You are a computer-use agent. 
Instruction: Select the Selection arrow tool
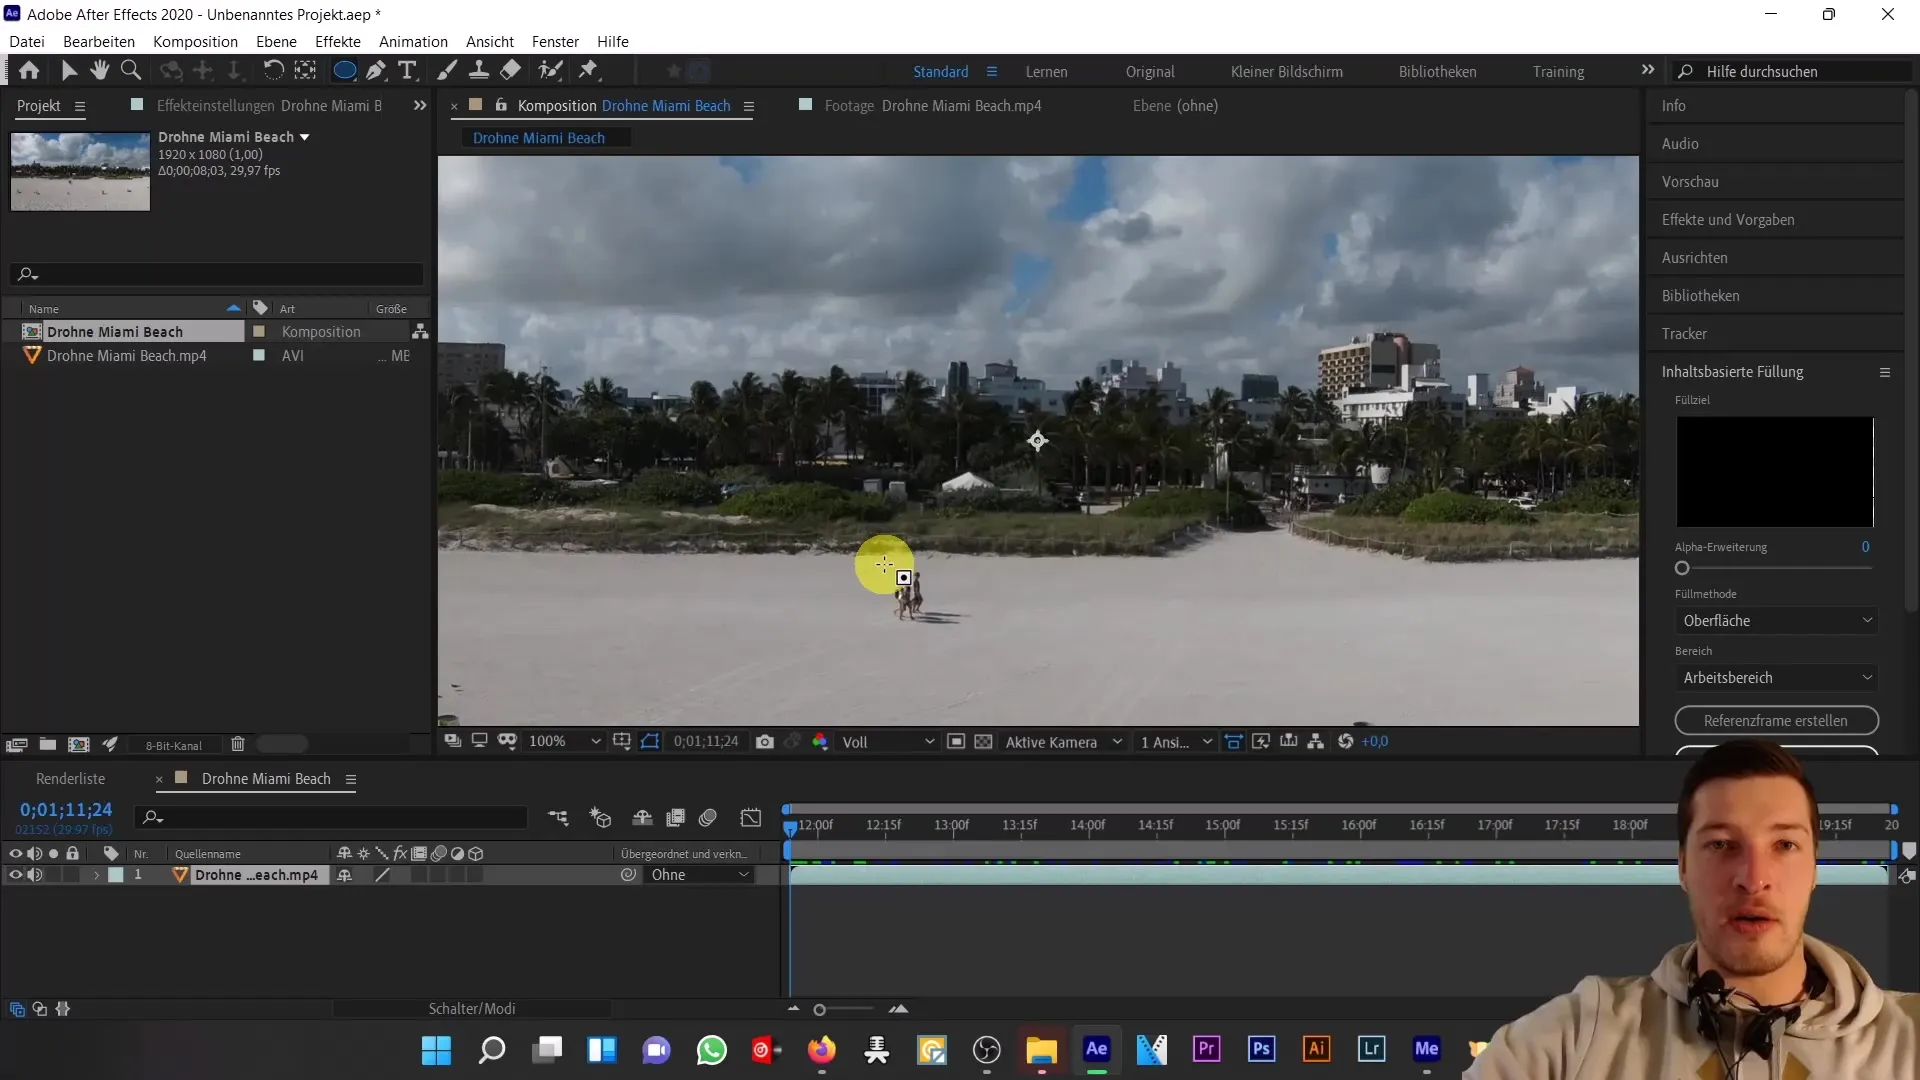click(x=69, y=71)
